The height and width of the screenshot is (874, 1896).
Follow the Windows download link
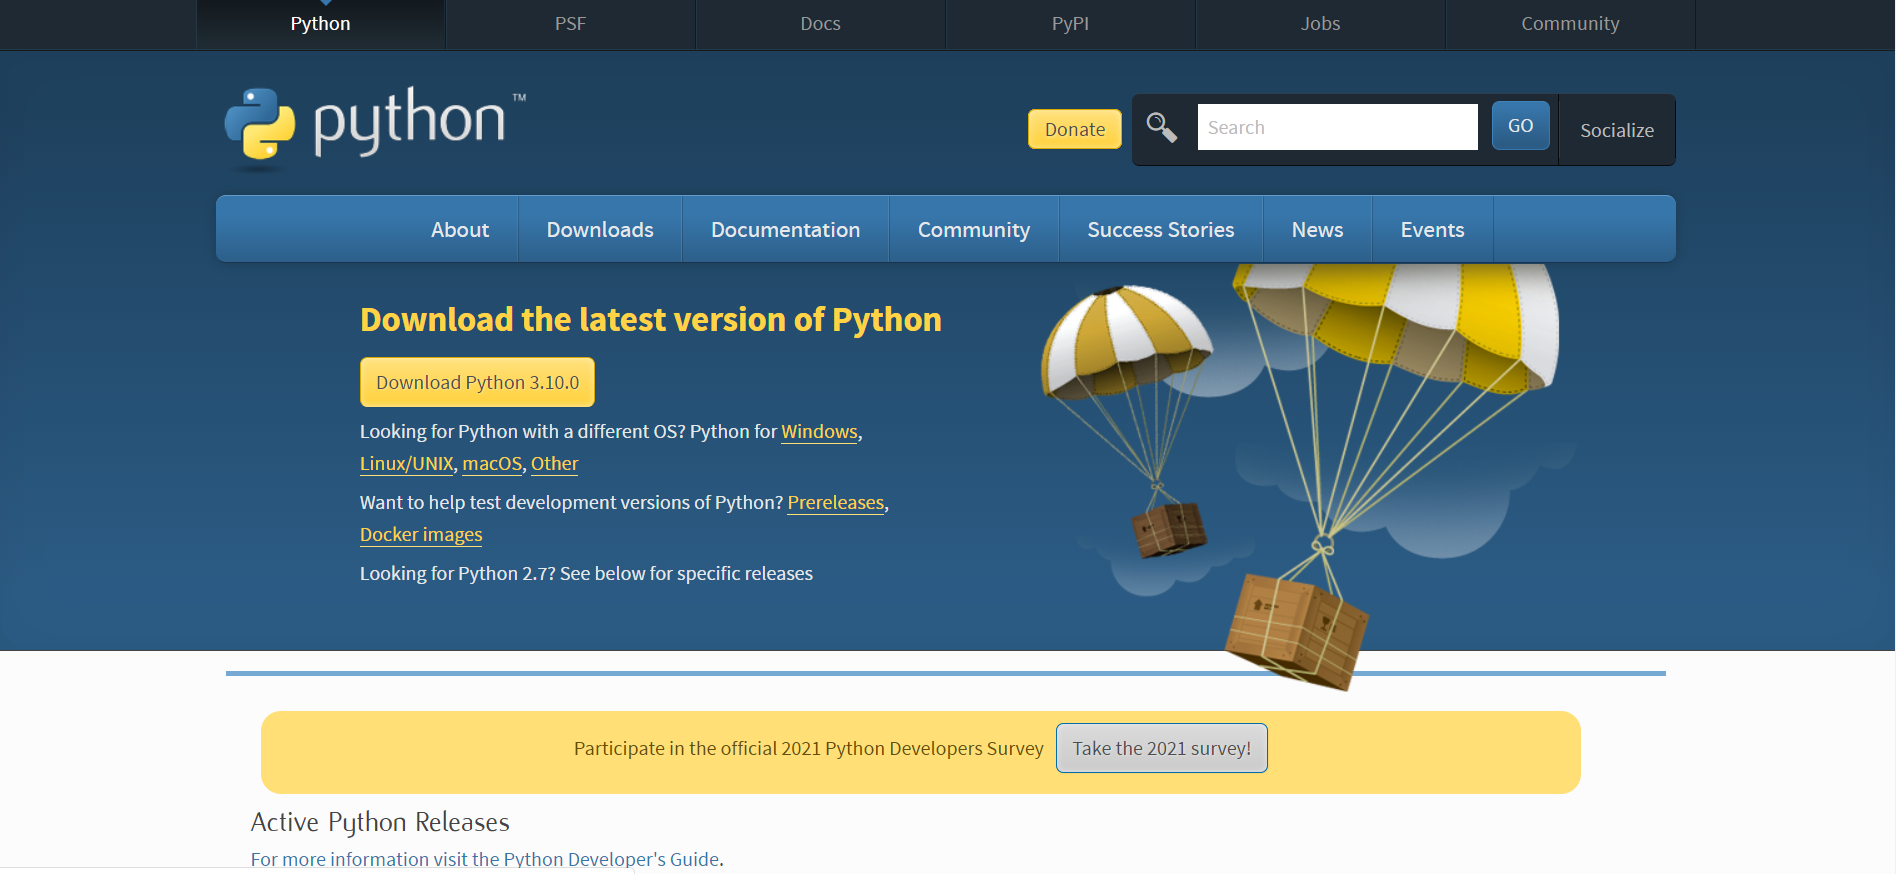click(x=819, y=432)
